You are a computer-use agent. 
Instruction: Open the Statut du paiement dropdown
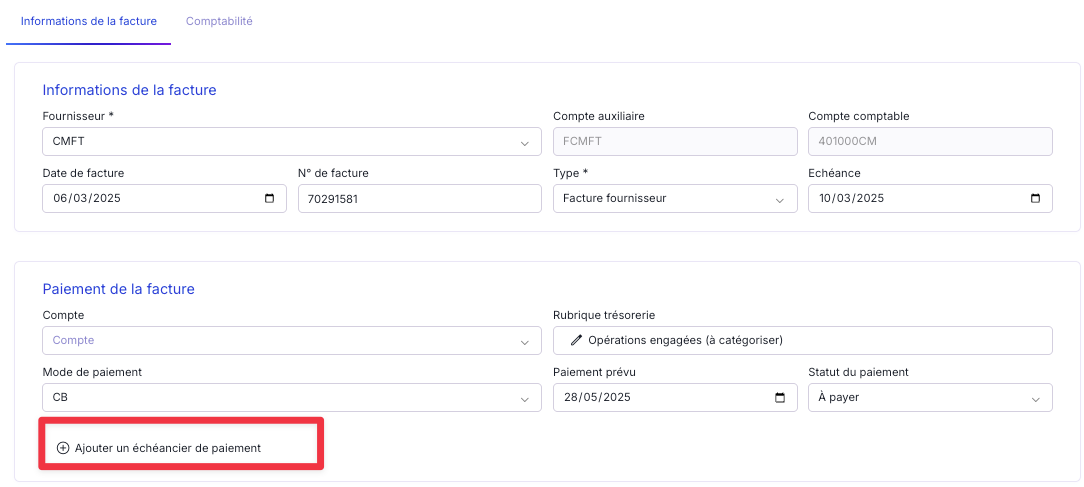pyautogui.click(x=930, y=398)
